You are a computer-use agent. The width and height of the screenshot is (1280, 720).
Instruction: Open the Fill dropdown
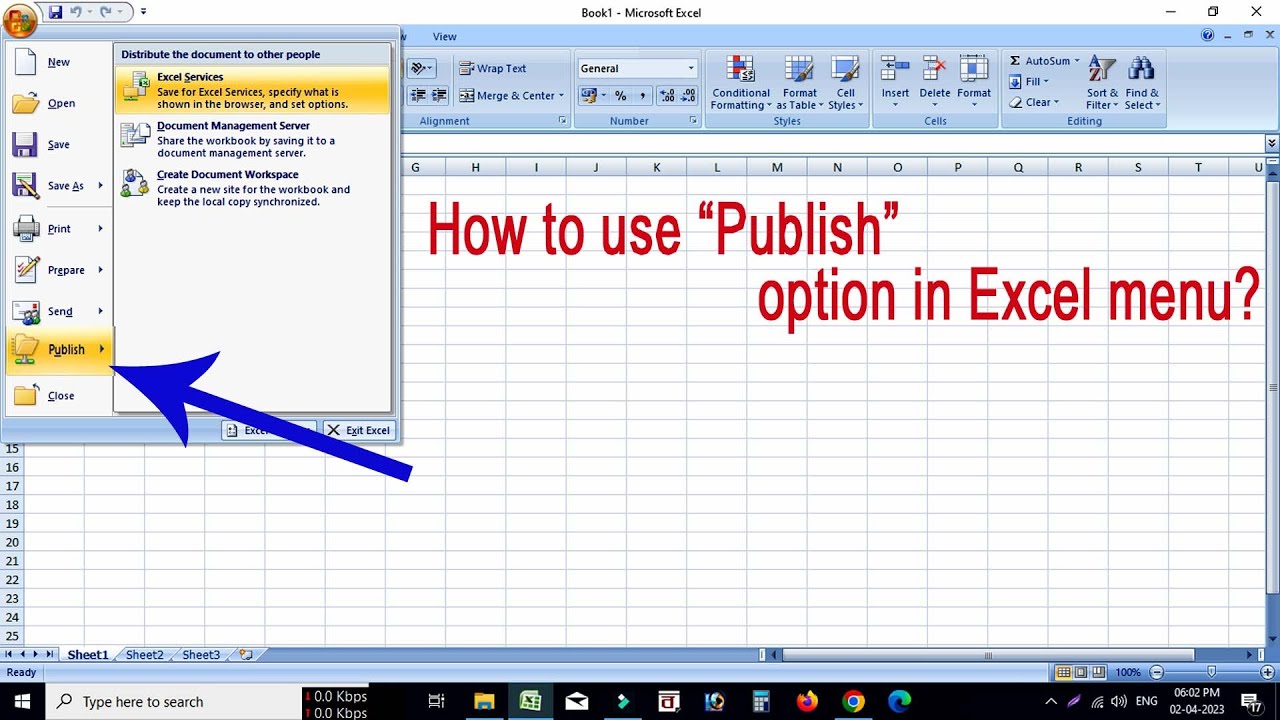click(1029, 82)
